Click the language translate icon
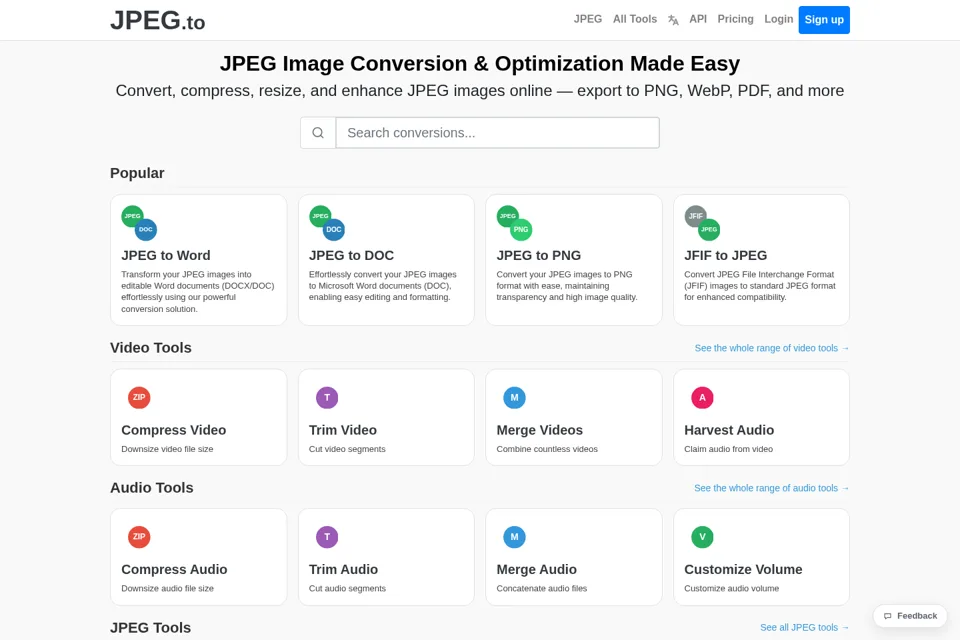960x640 pixels. [x=673, y=20]
